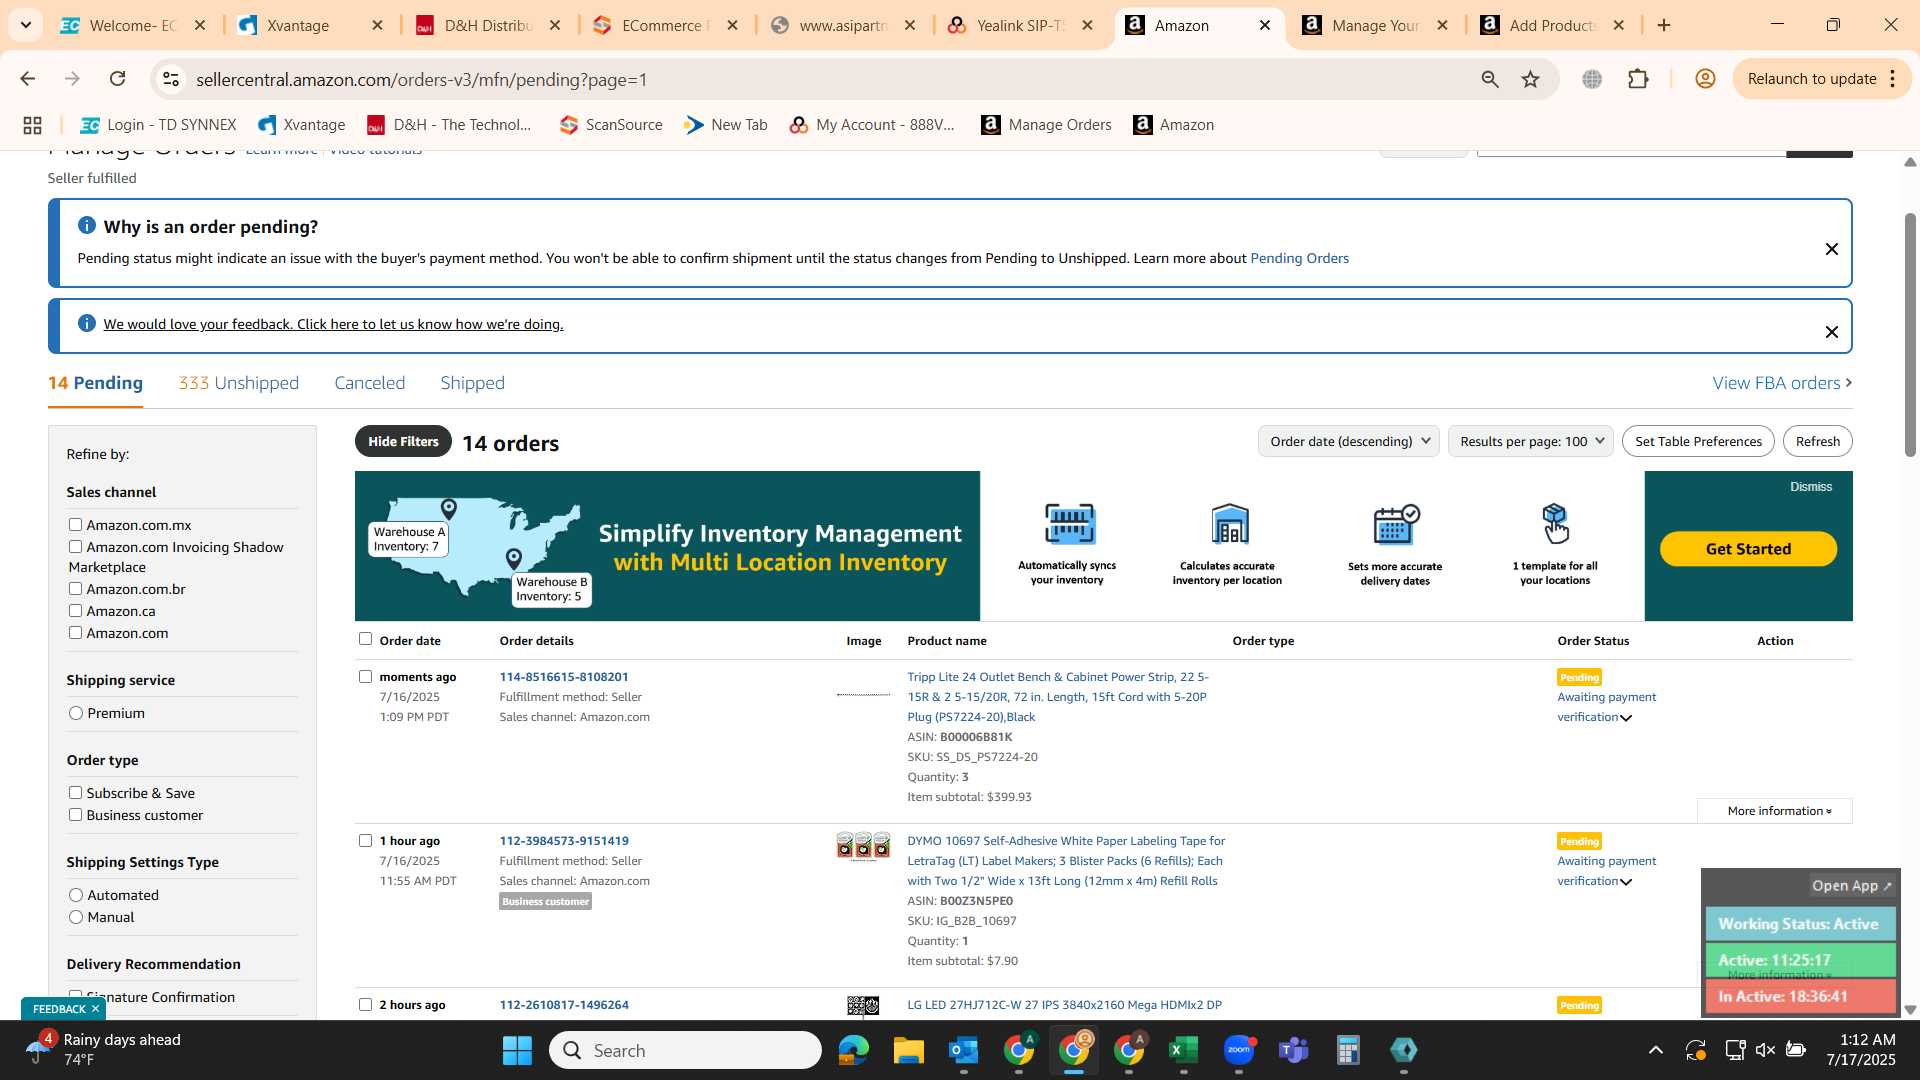Close the FEEDBACK tag with its X
This screenshot has width=1920, height=1080.
tap(95, 1009)
